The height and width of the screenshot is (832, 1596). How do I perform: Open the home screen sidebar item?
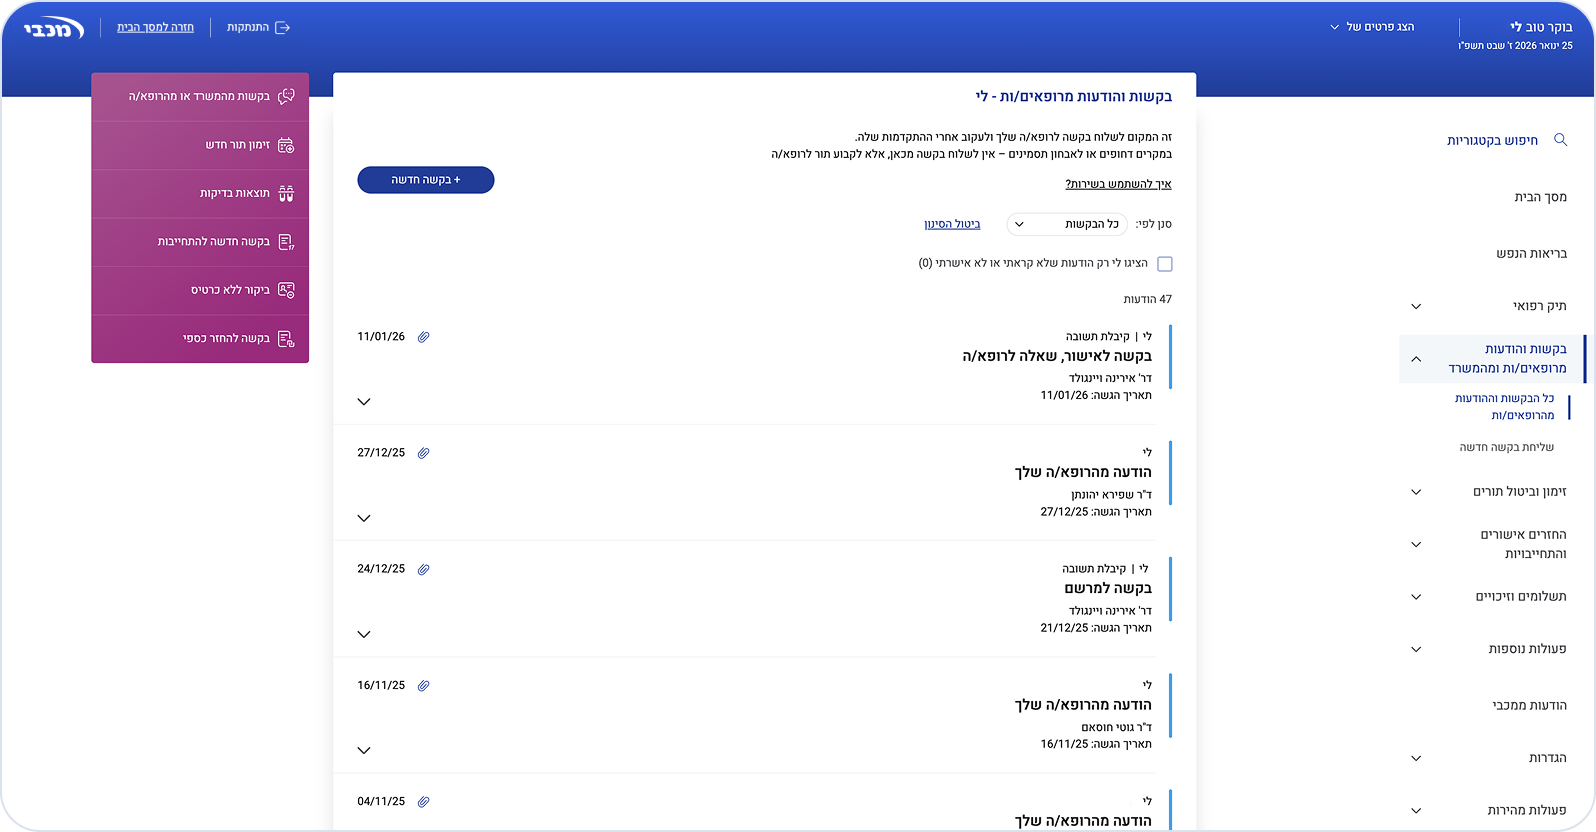click(x=1540, y=197)
